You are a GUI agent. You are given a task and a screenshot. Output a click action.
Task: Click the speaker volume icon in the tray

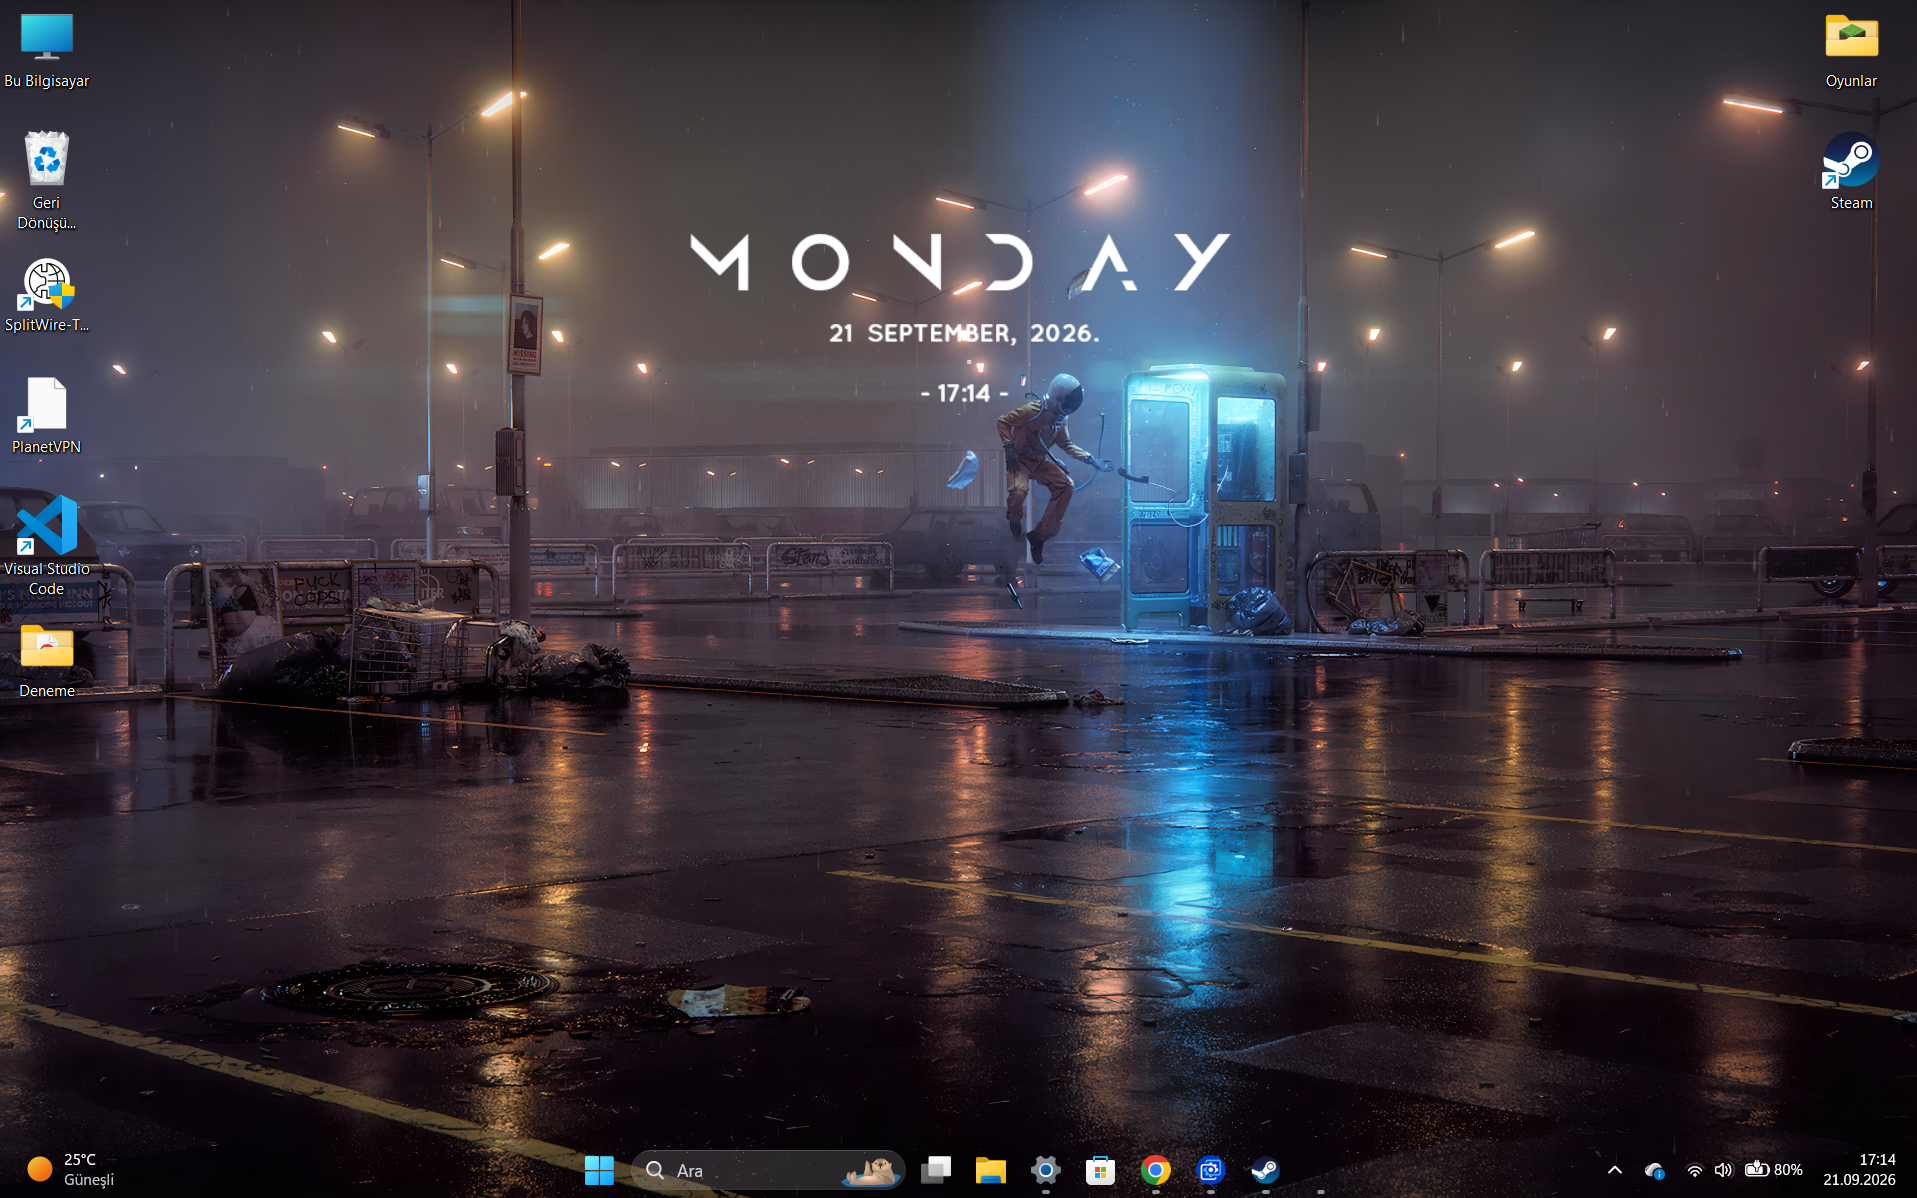1723,1170
